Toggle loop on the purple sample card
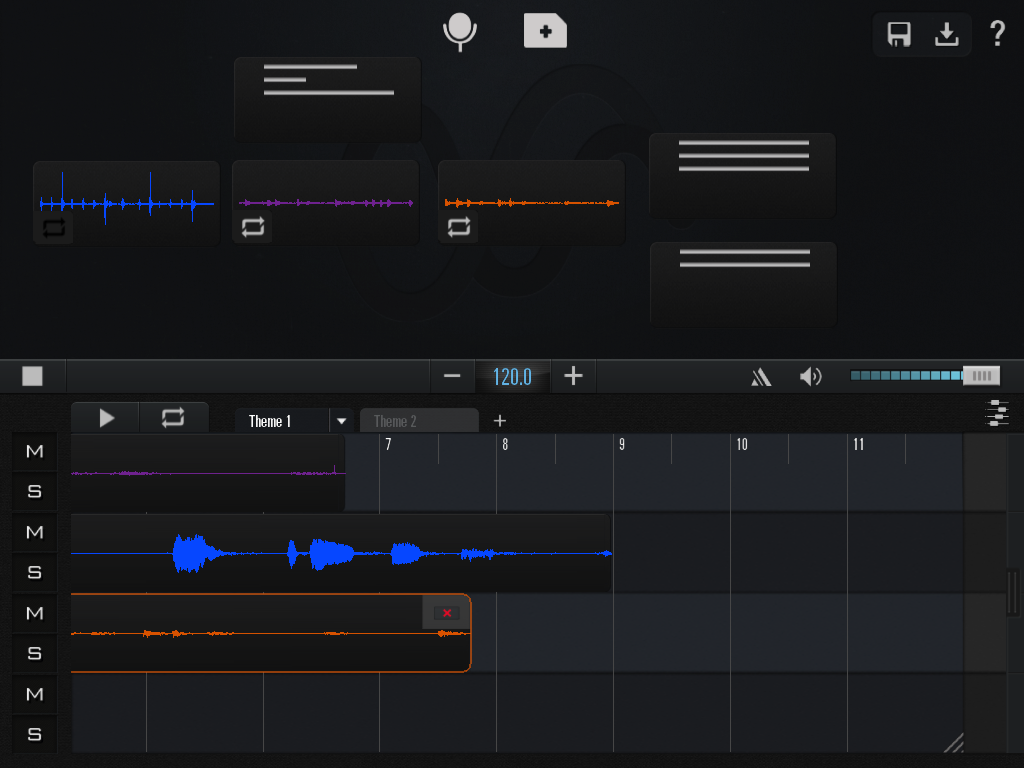Viewport: 1024px width, 768px height. [253, 227]
